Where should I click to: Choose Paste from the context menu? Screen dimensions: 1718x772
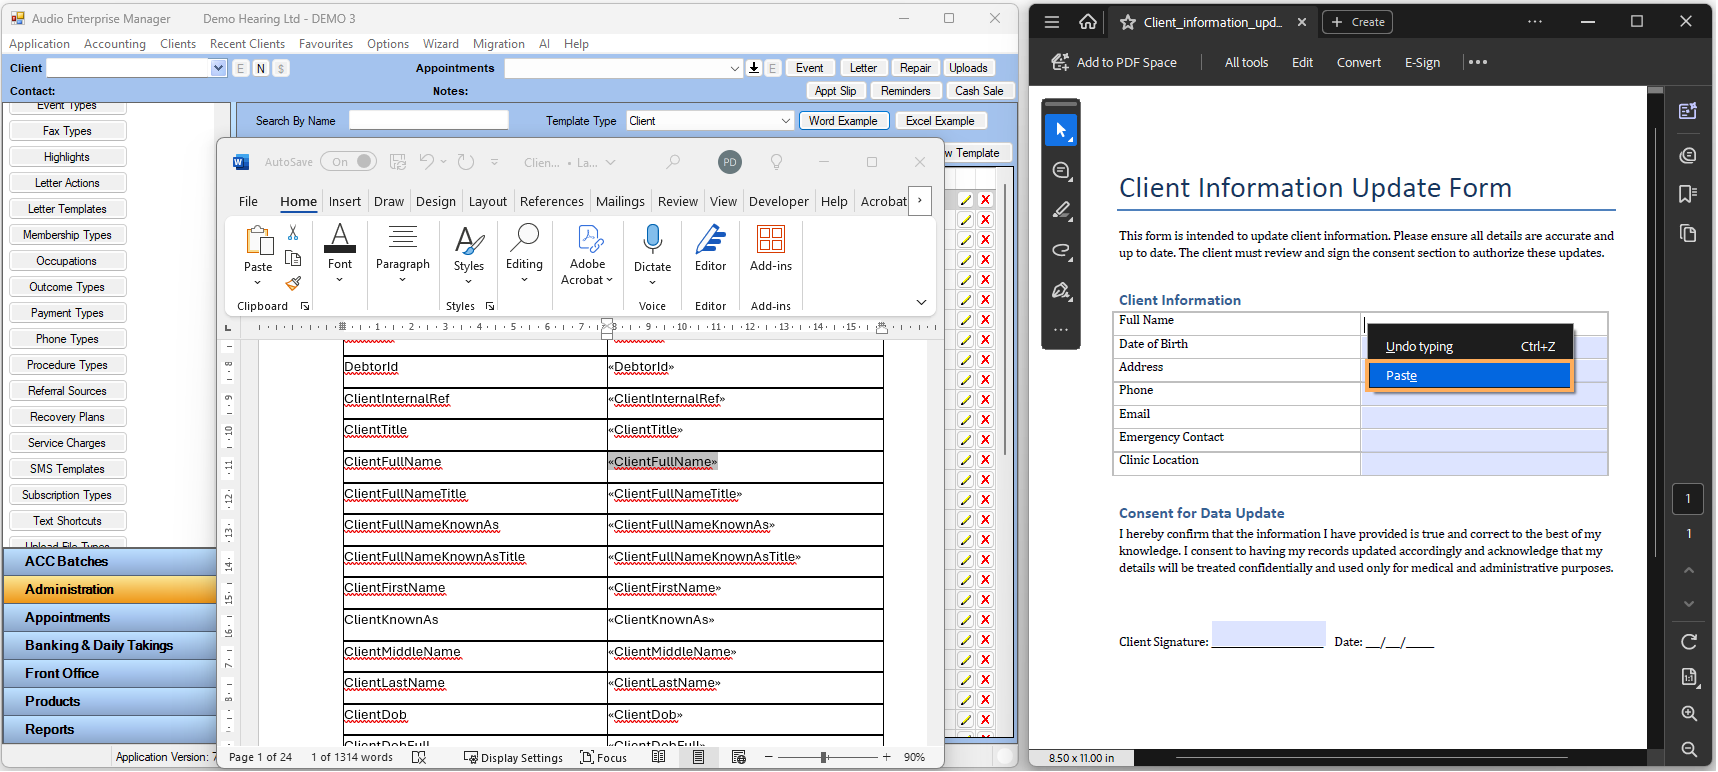click(x=1468, y=376)
